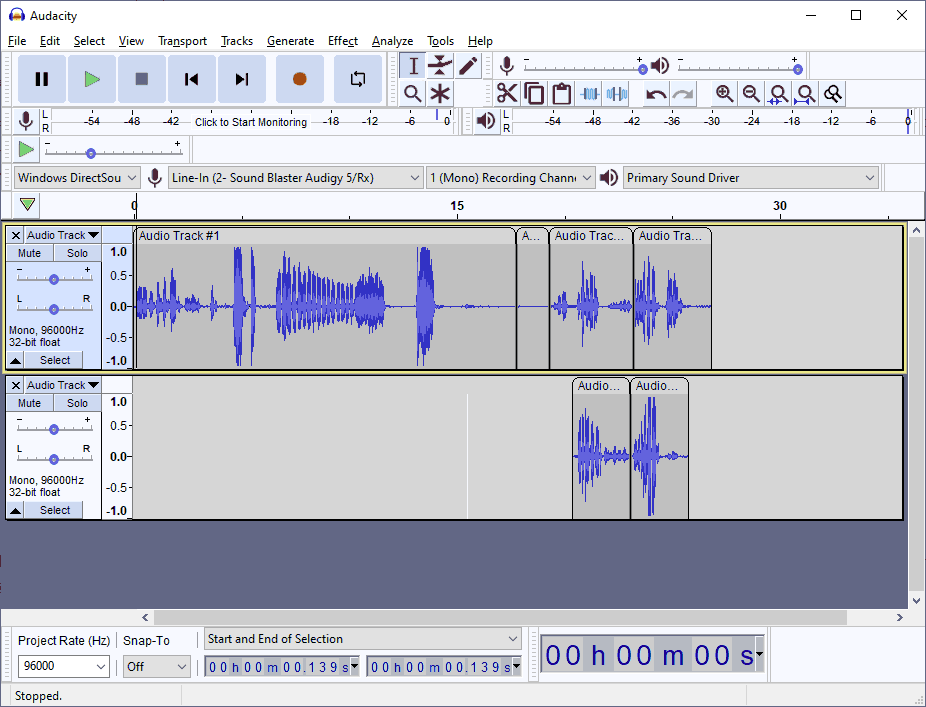Open the Edit menu
Image resolution: width=926 pixels, height=707 pixels.
[50, 41]
